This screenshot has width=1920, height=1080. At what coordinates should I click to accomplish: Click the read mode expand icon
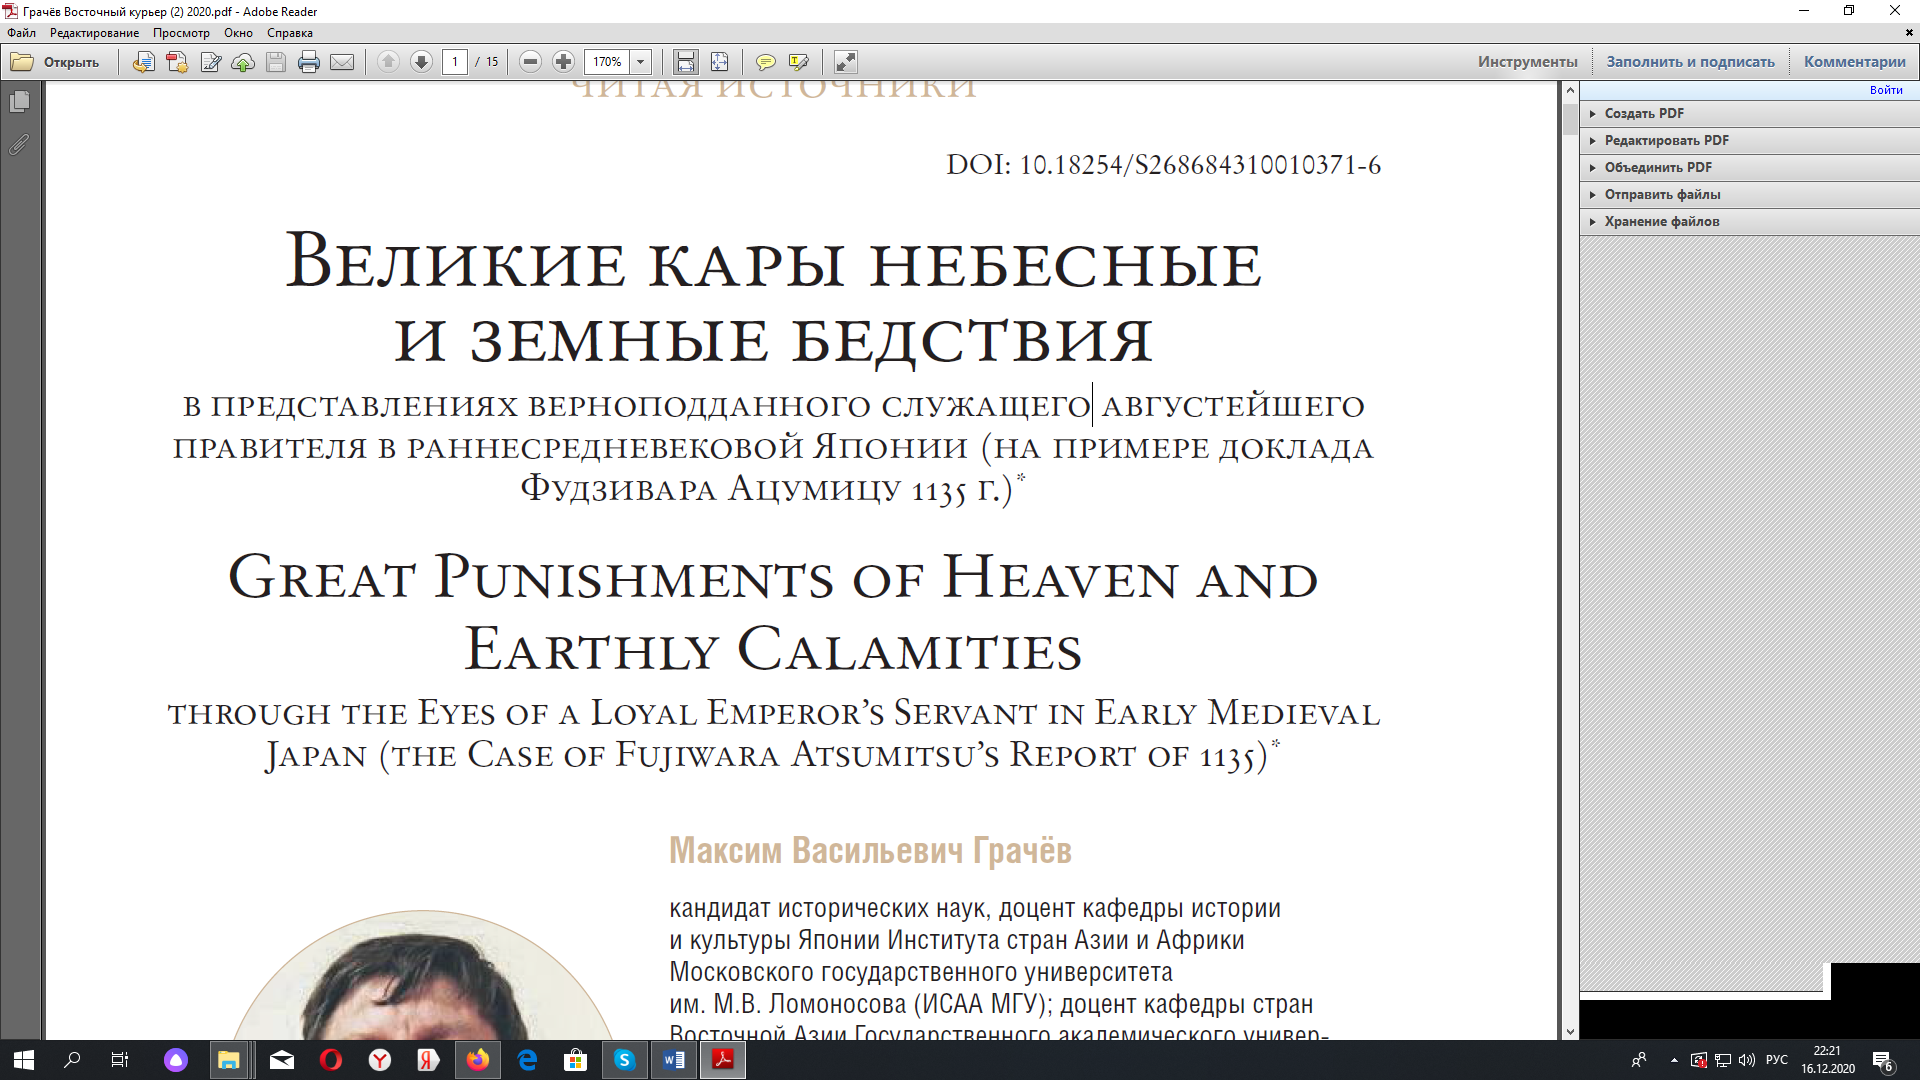(x=846, y=62)
